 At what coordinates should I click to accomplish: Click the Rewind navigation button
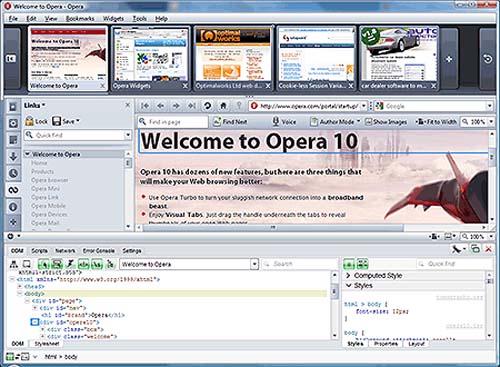coord(145,106)
